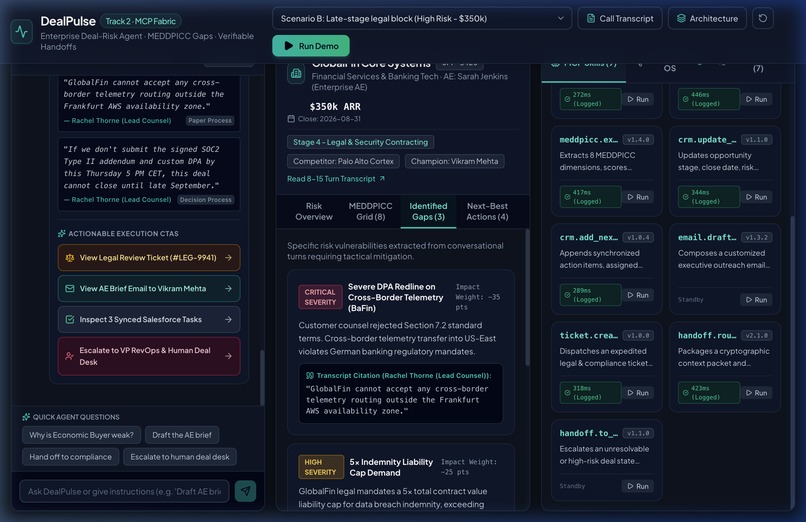The width and height of the screenshot is (806, 522).
Task: Click the sparkle icon by Actionable Execution CTAs
Action: click(62, 234)
